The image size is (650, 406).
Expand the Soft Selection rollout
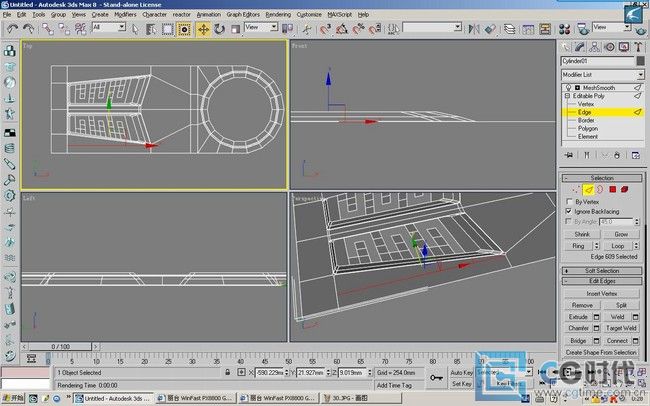[x=602, y=271]
